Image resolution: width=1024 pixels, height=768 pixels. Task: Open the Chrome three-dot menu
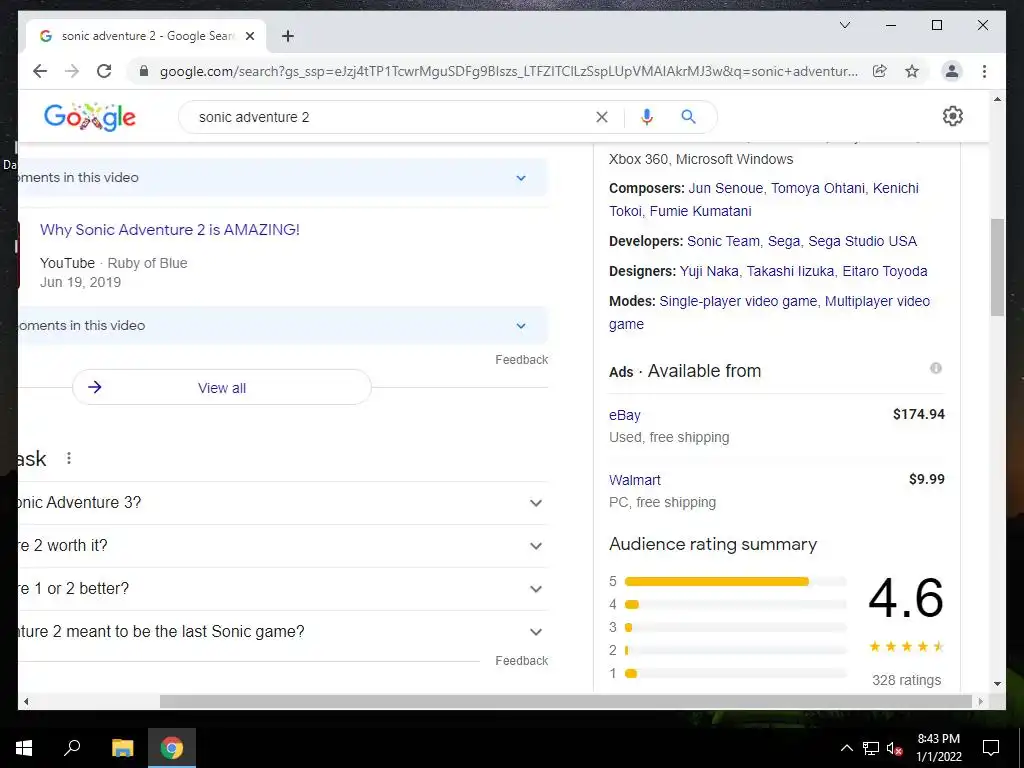[x=984, y=71]
